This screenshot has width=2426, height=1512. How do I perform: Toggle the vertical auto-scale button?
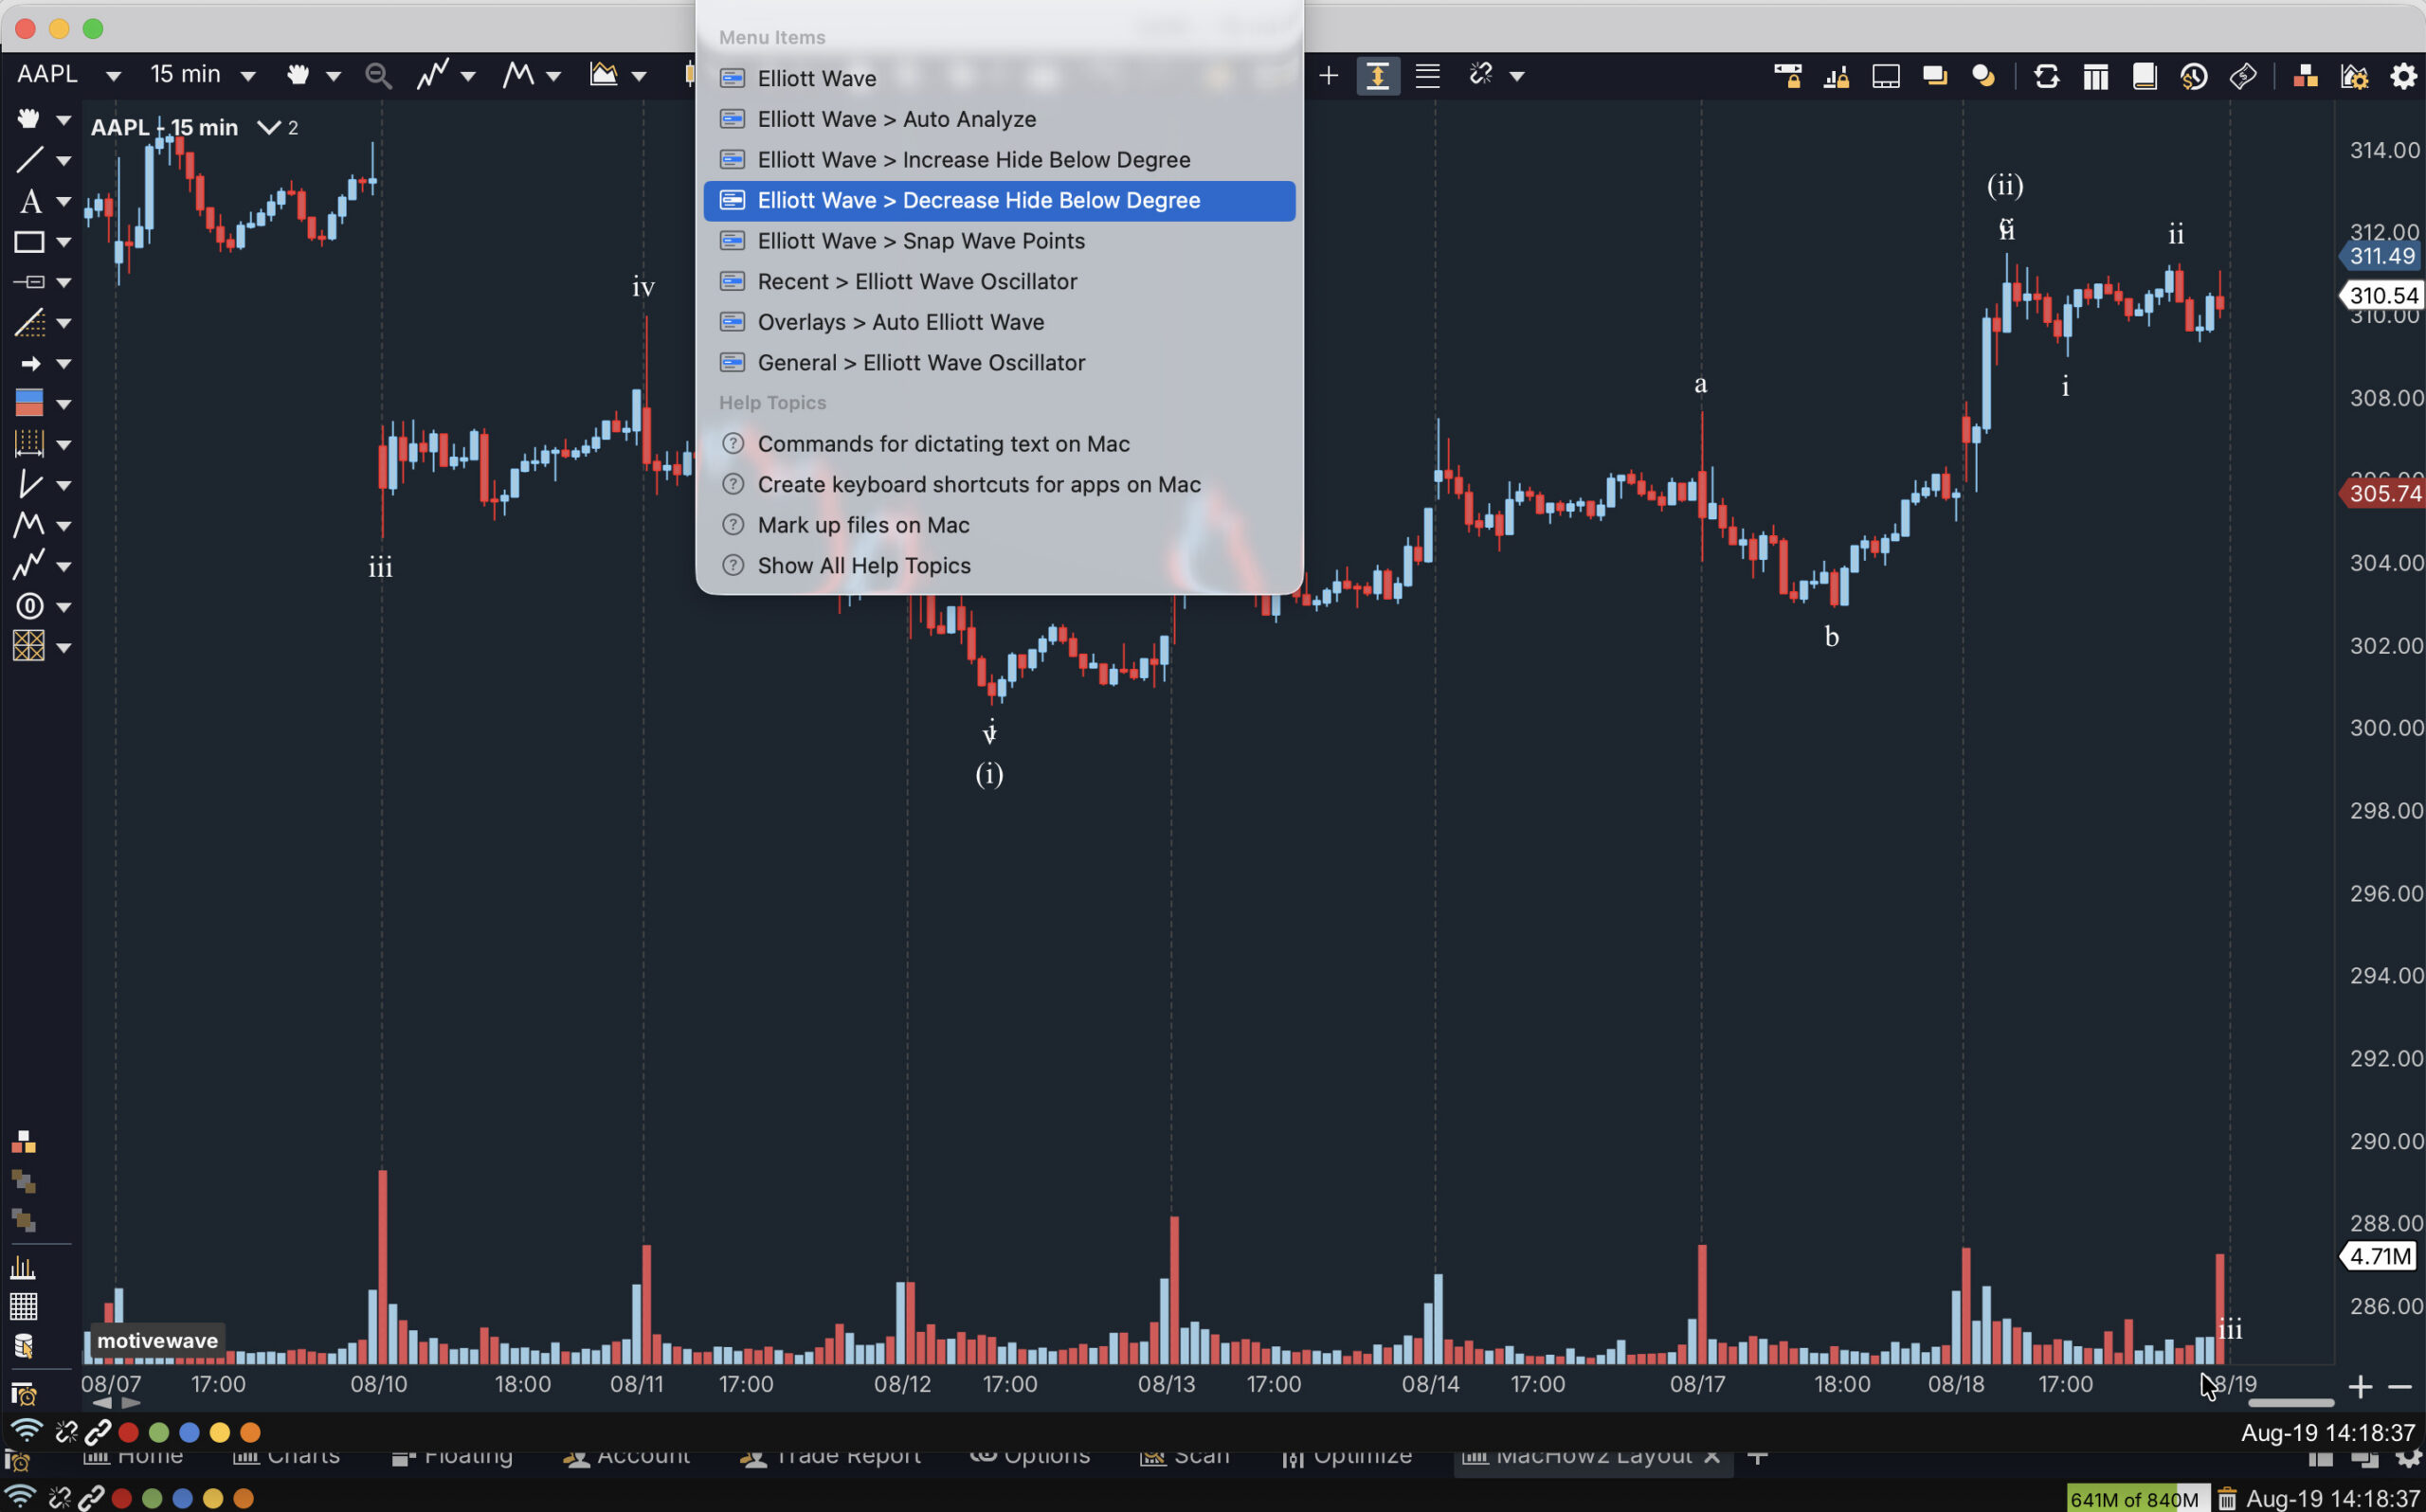coord(1377,75)
